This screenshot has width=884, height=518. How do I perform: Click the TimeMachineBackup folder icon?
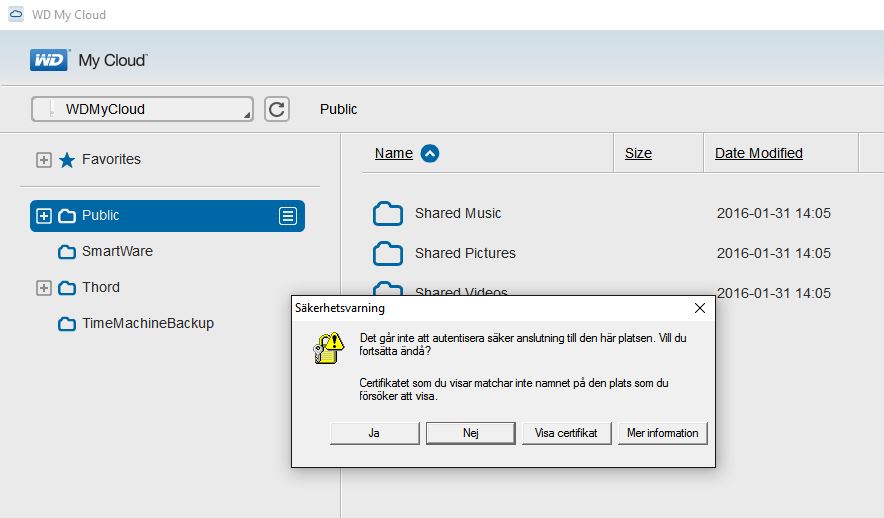click(x=67, y=324)
